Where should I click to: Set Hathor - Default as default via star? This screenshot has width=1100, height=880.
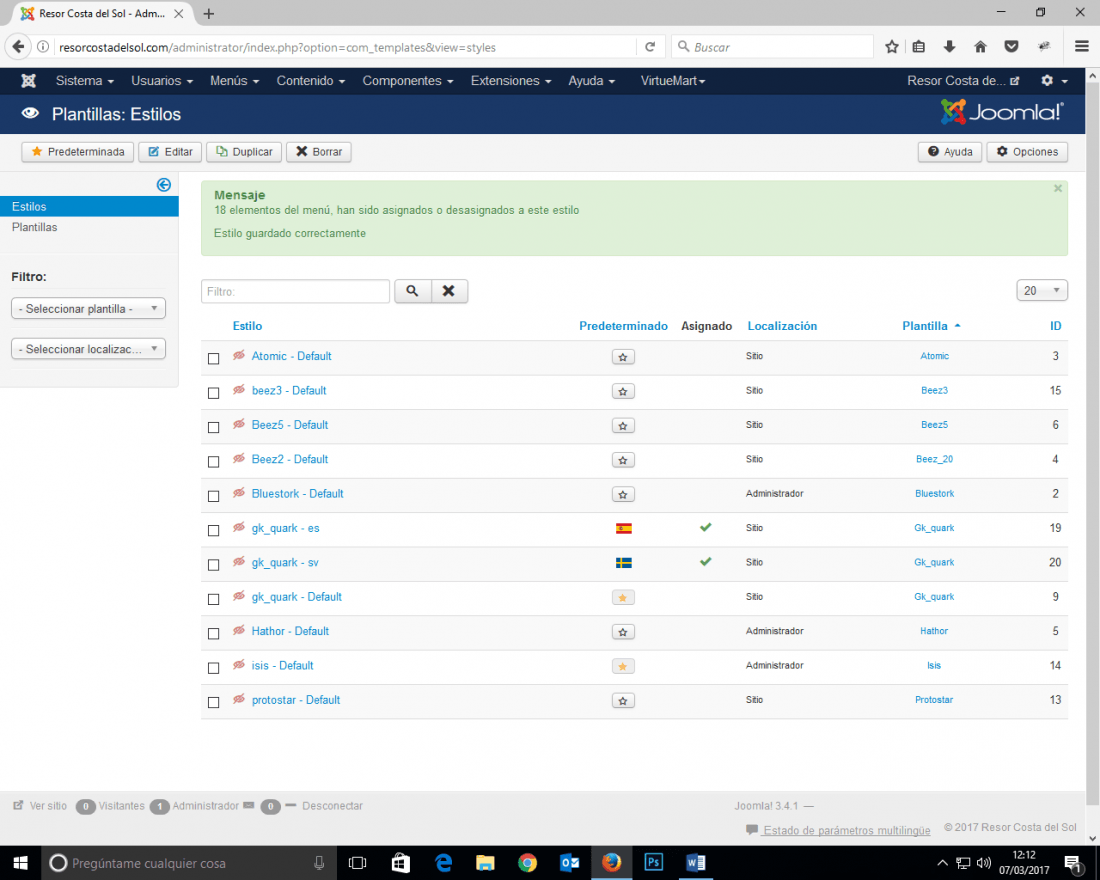[x=623, y=632]
